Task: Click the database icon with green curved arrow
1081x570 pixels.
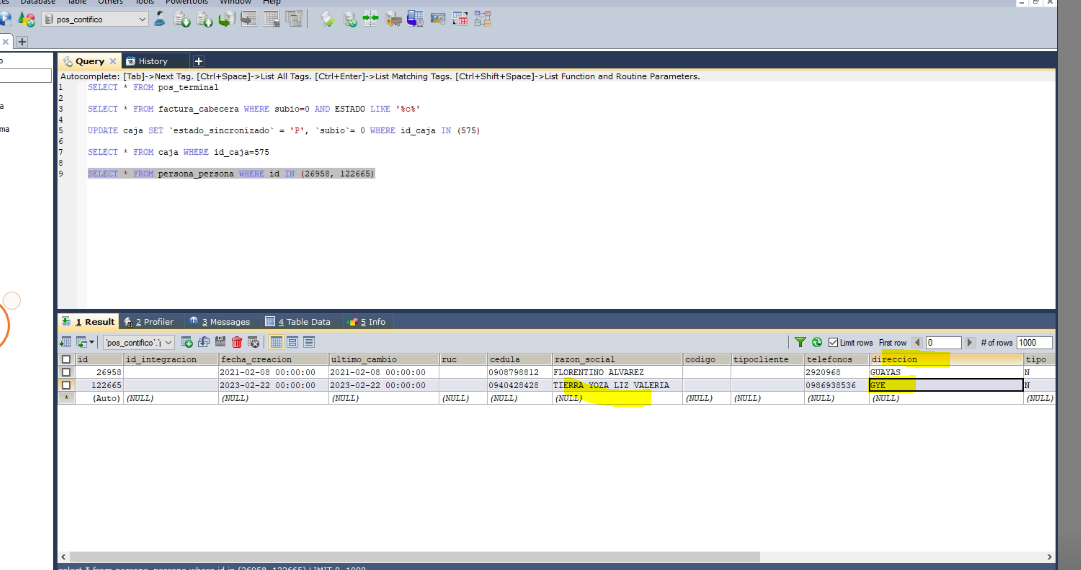Action: 226,19
